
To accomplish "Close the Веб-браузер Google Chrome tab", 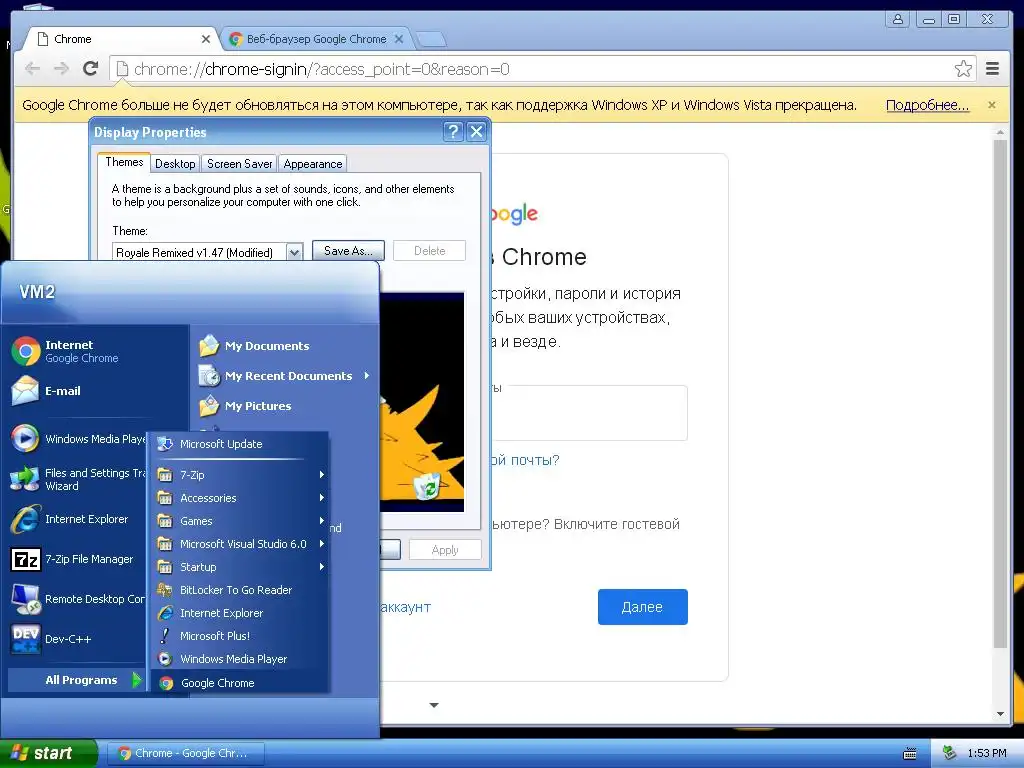I will [x=399, y=39].
